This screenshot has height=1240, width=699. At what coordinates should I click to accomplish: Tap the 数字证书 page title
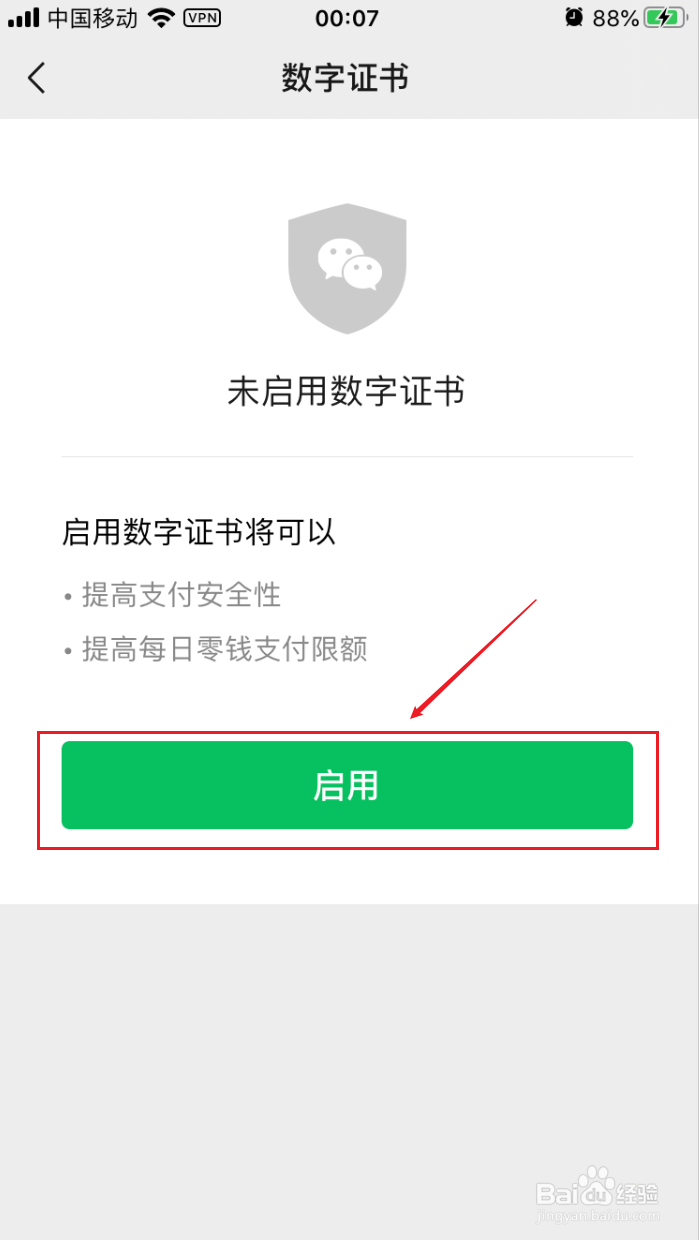pos(345,77)
